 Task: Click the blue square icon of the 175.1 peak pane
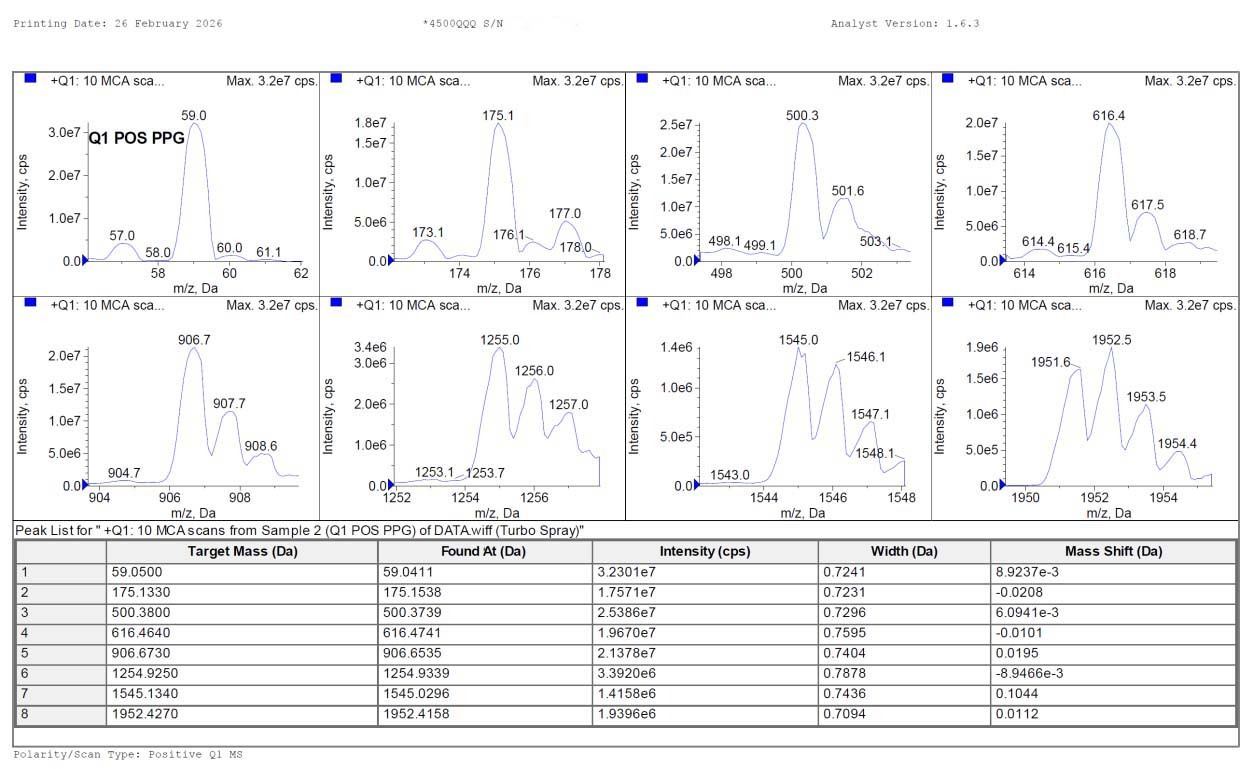pos(336,78)
